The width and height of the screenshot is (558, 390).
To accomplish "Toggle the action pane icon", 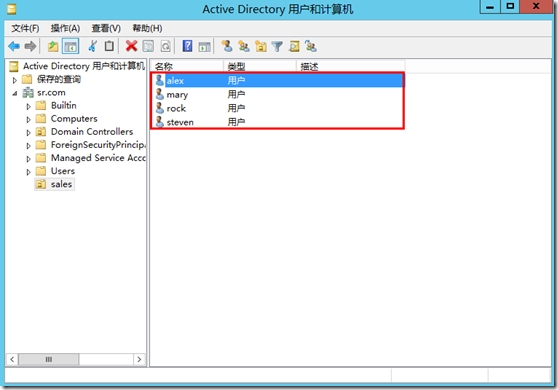I will point(205,46).
